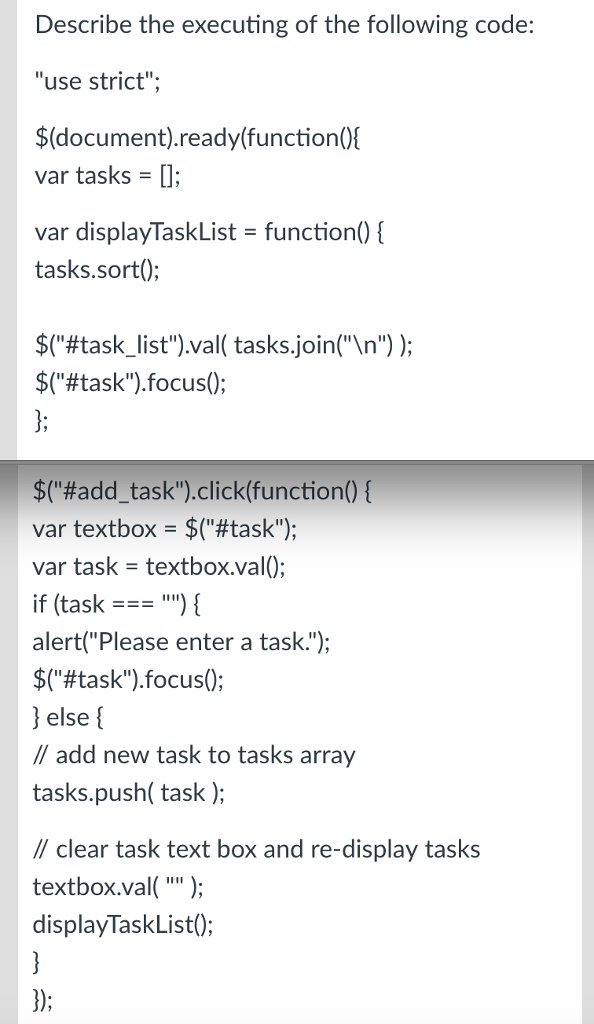Viewport: 594px width, 1024px height.
Task: Click the '// add new task to tasks array' comment
Action: pyautogui.click(x=194, y=755)
